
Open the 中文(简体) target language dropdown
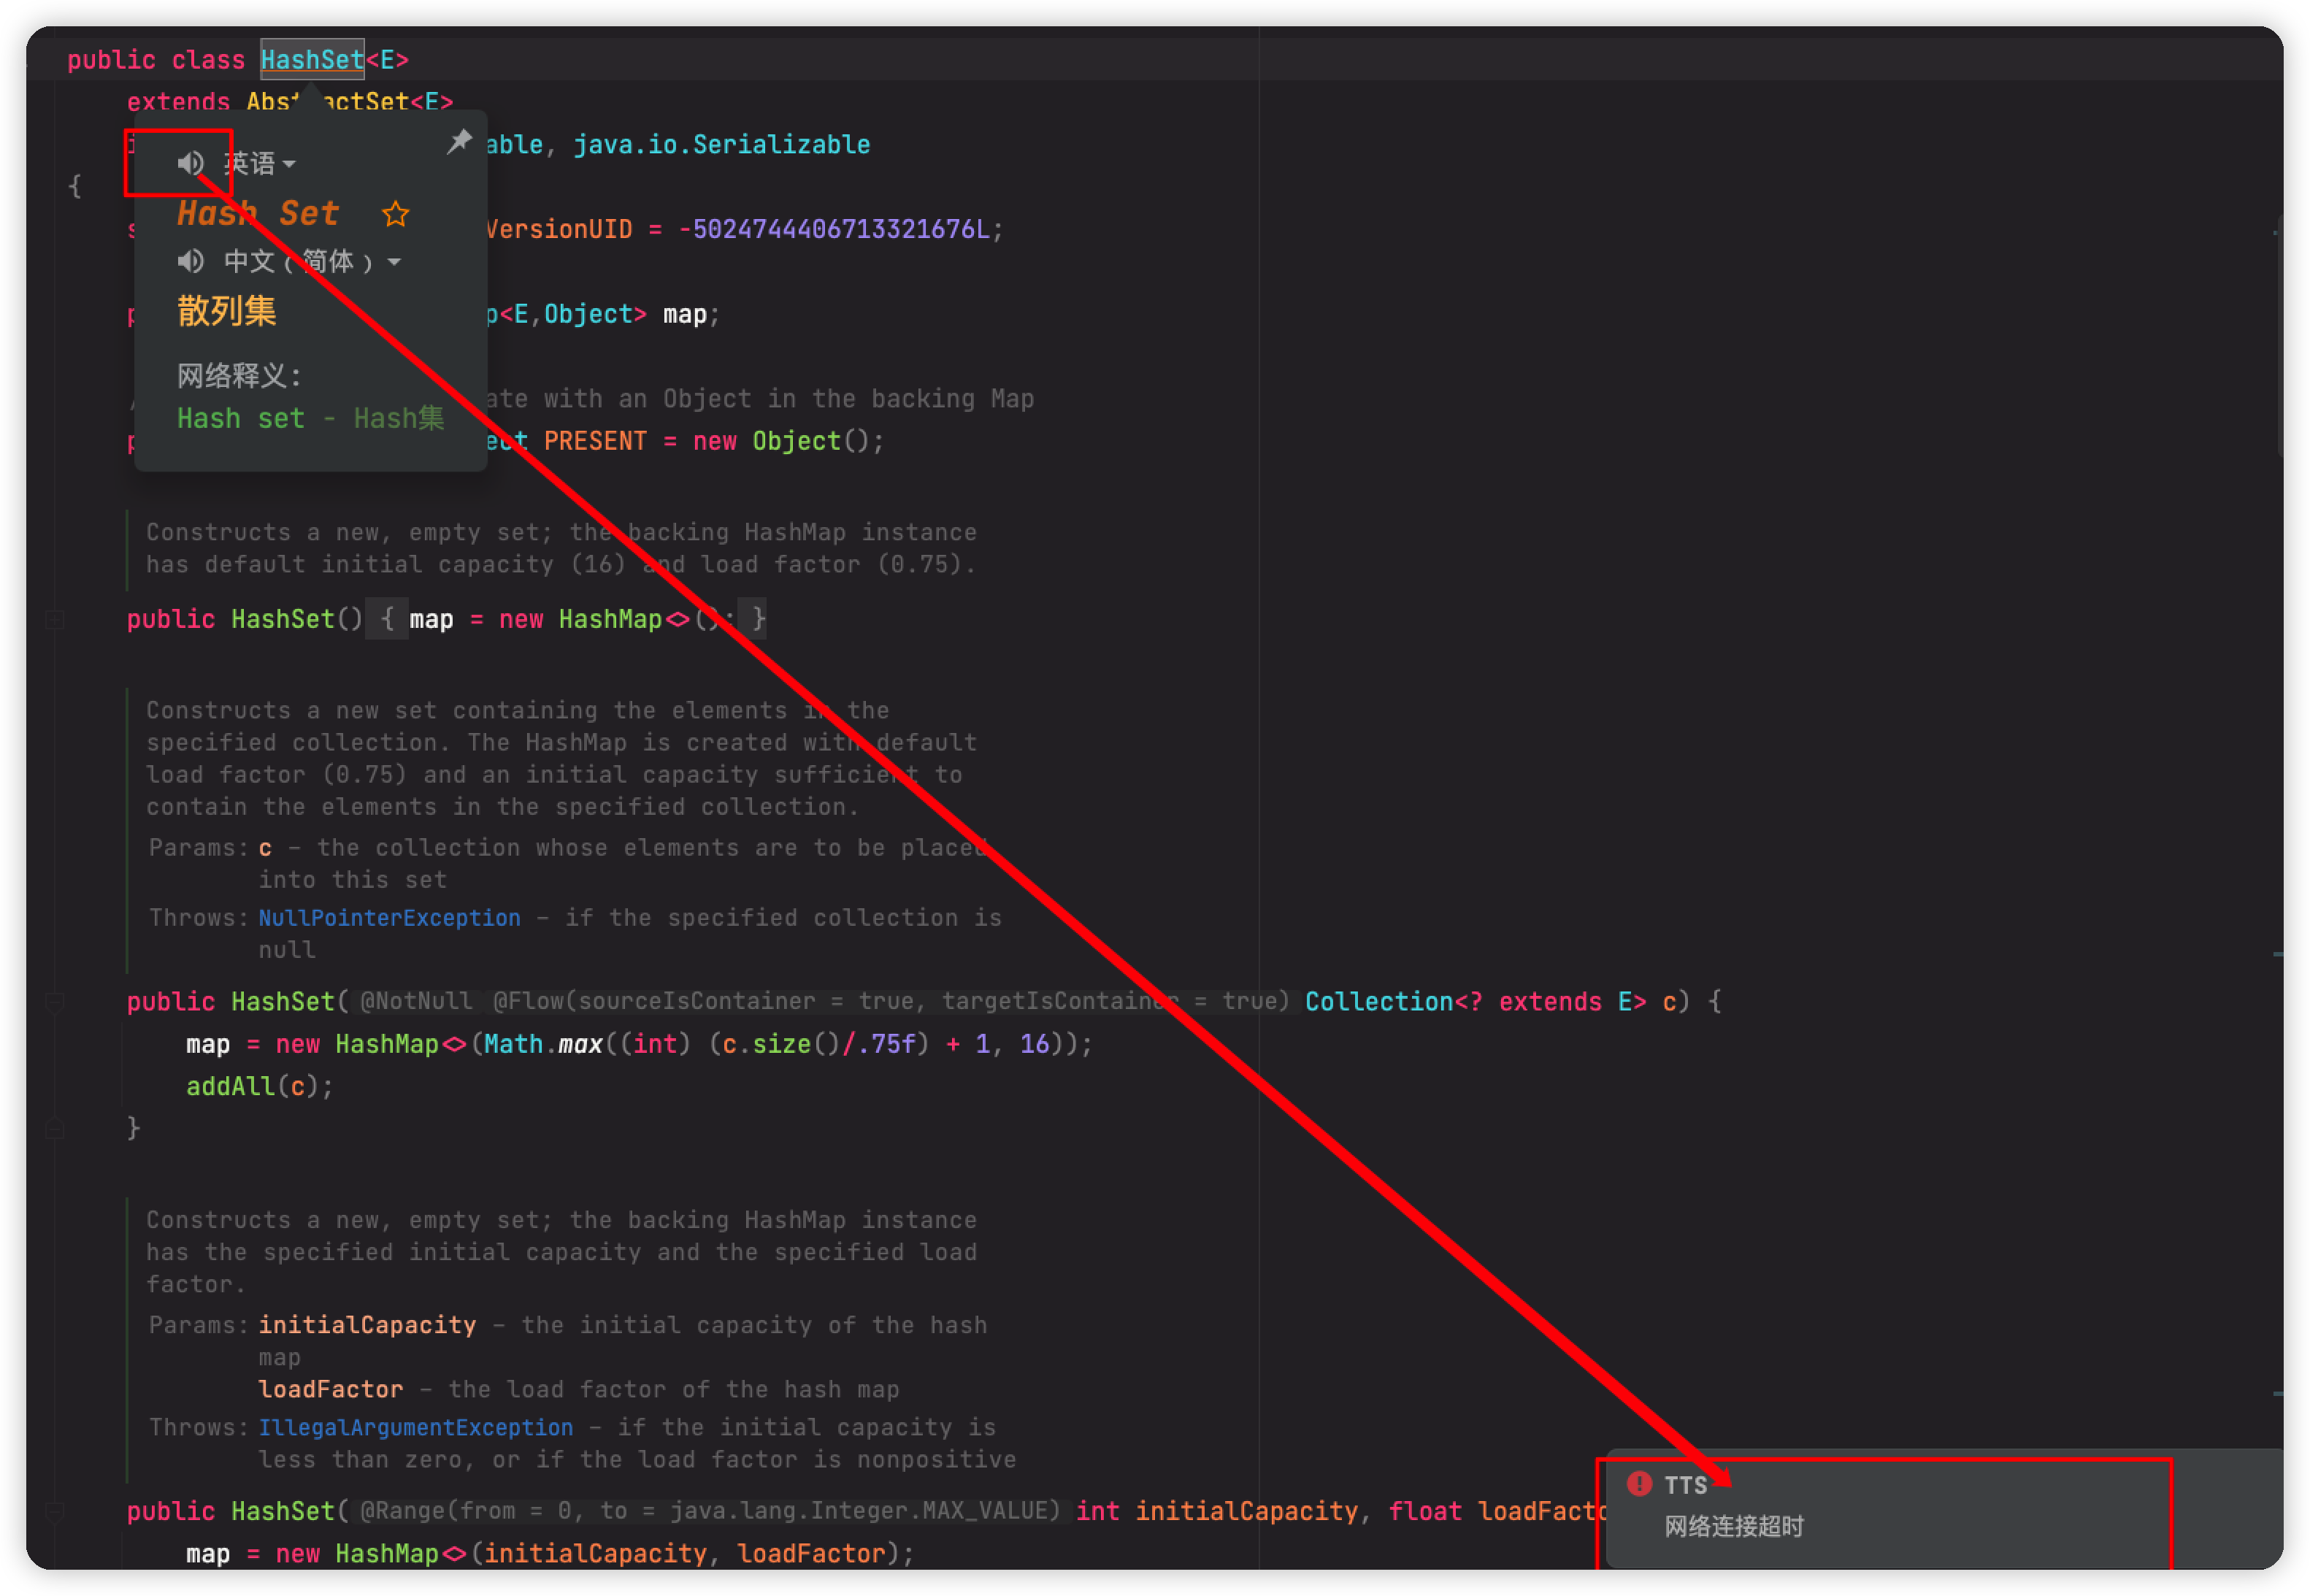coord(396,261)
